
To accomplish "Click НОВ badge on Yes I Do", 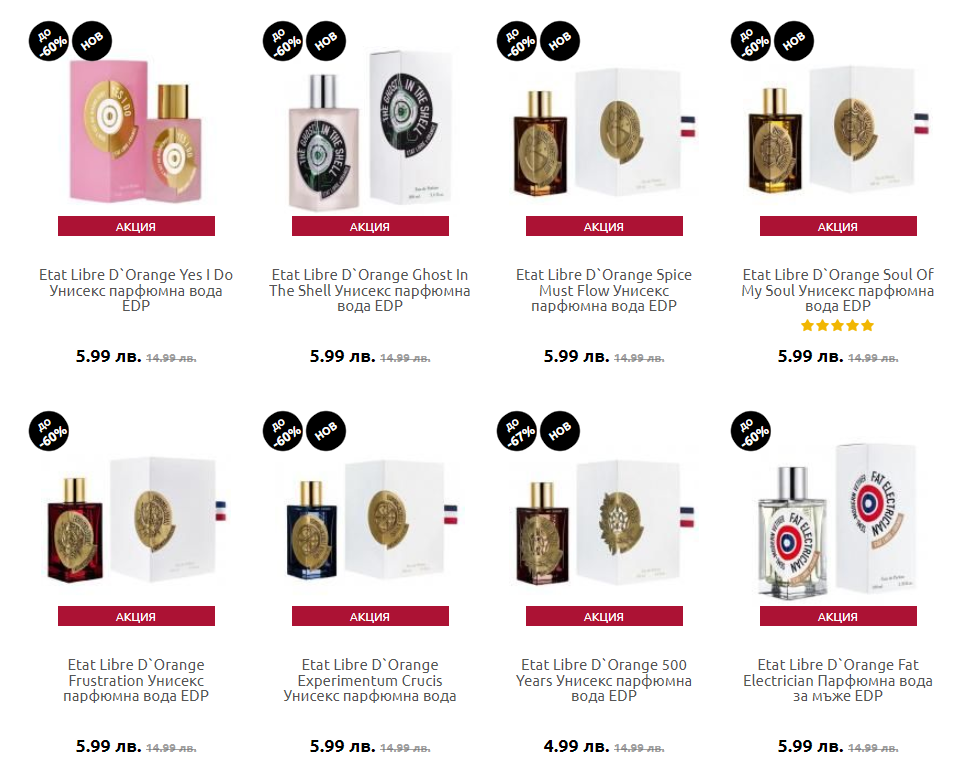I will tap(93, 40).
